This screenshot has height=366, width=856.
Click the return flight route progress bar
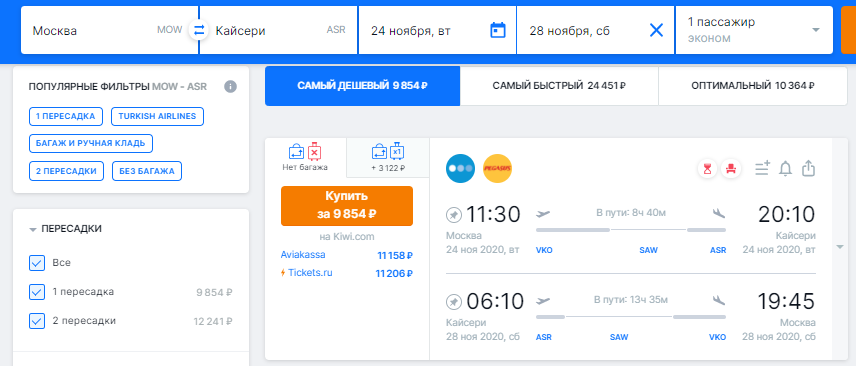click(x=631, y=317)
